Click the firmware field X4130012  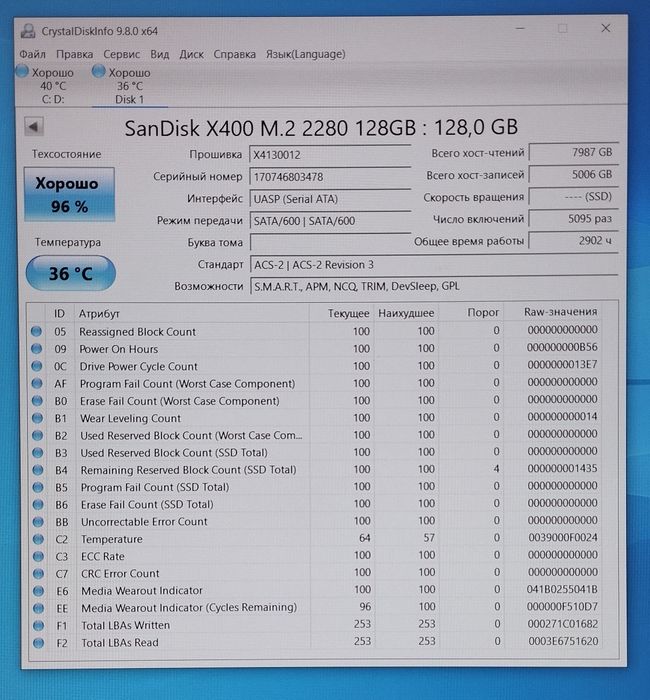[330, 155]
